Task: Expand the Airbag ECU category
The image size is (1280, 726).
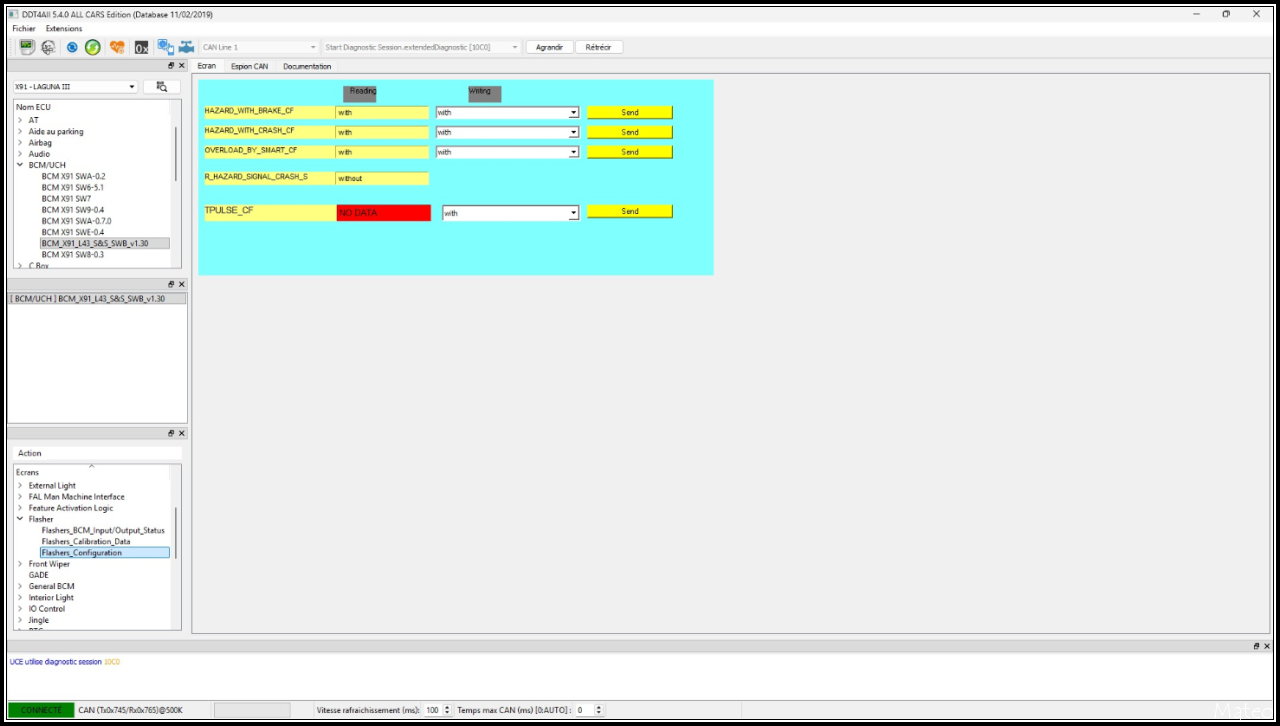Action: (x=20, y=143)
